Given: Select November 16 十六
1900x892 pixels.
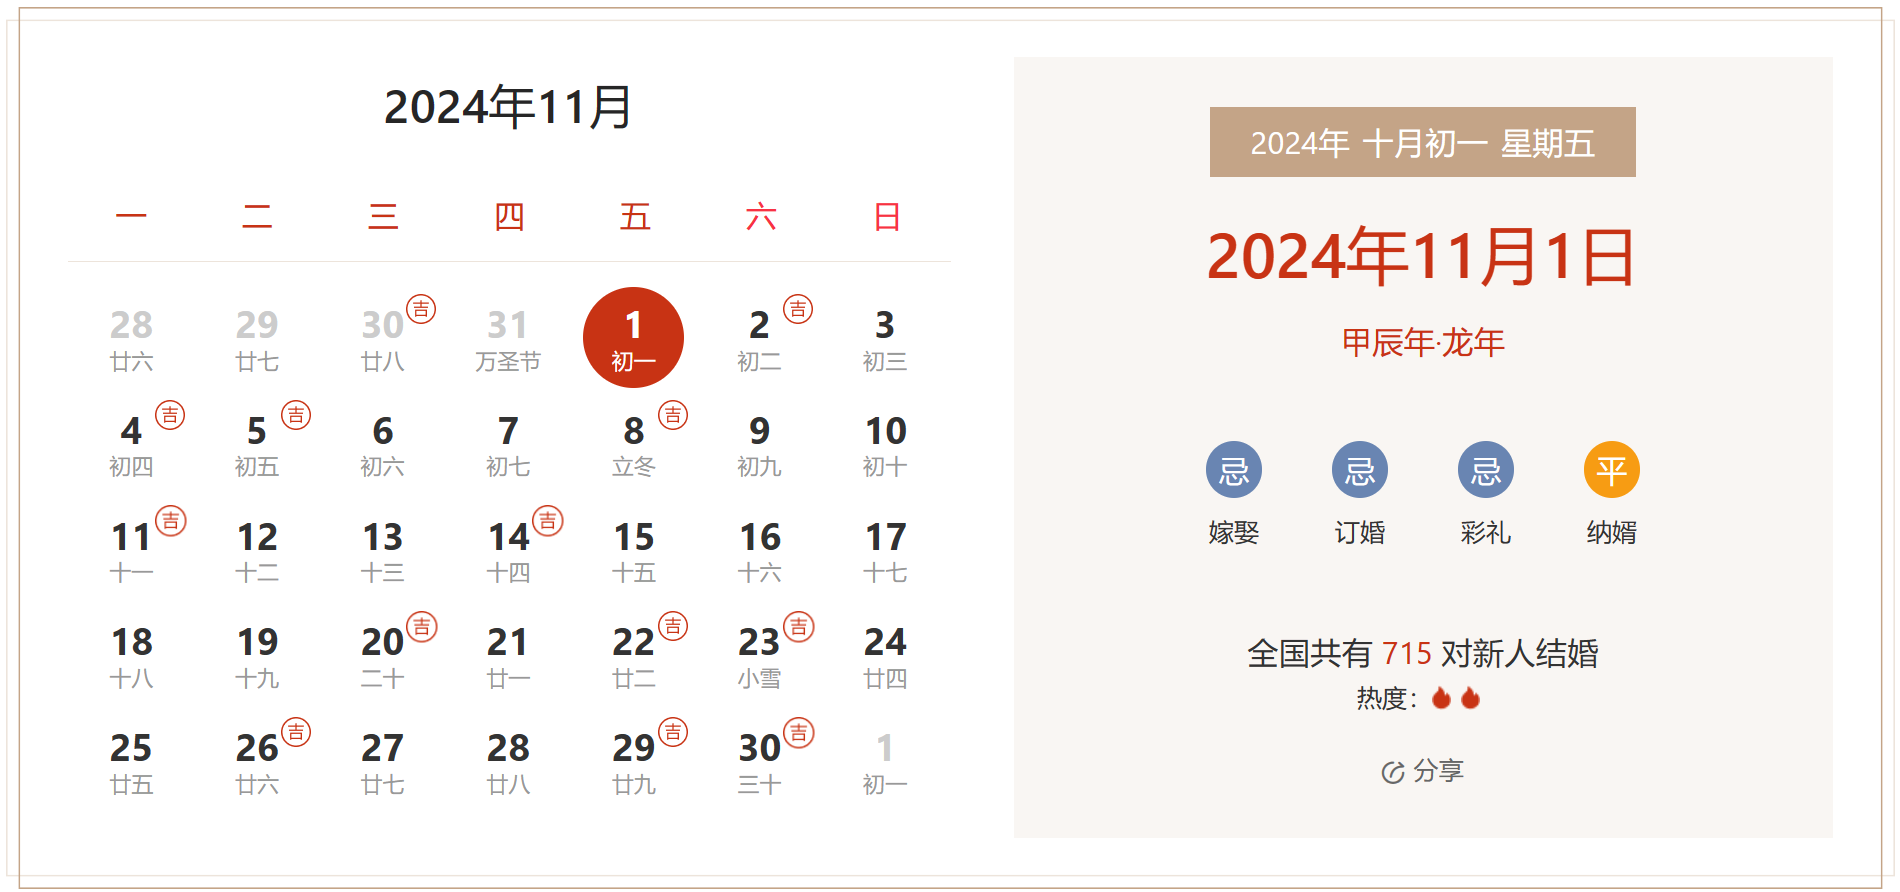Looking at the screenshot, I should pyautogui.click(x=759, y=552).
